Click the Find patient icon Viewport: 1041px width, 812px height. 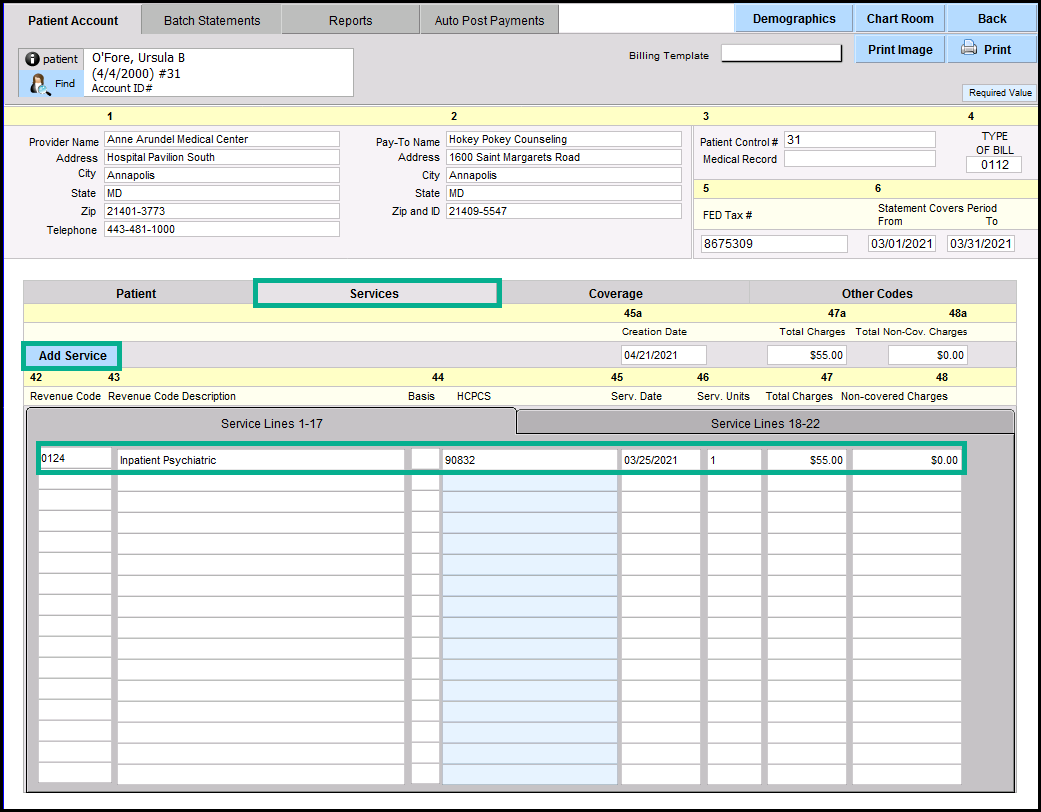point(40,84)
